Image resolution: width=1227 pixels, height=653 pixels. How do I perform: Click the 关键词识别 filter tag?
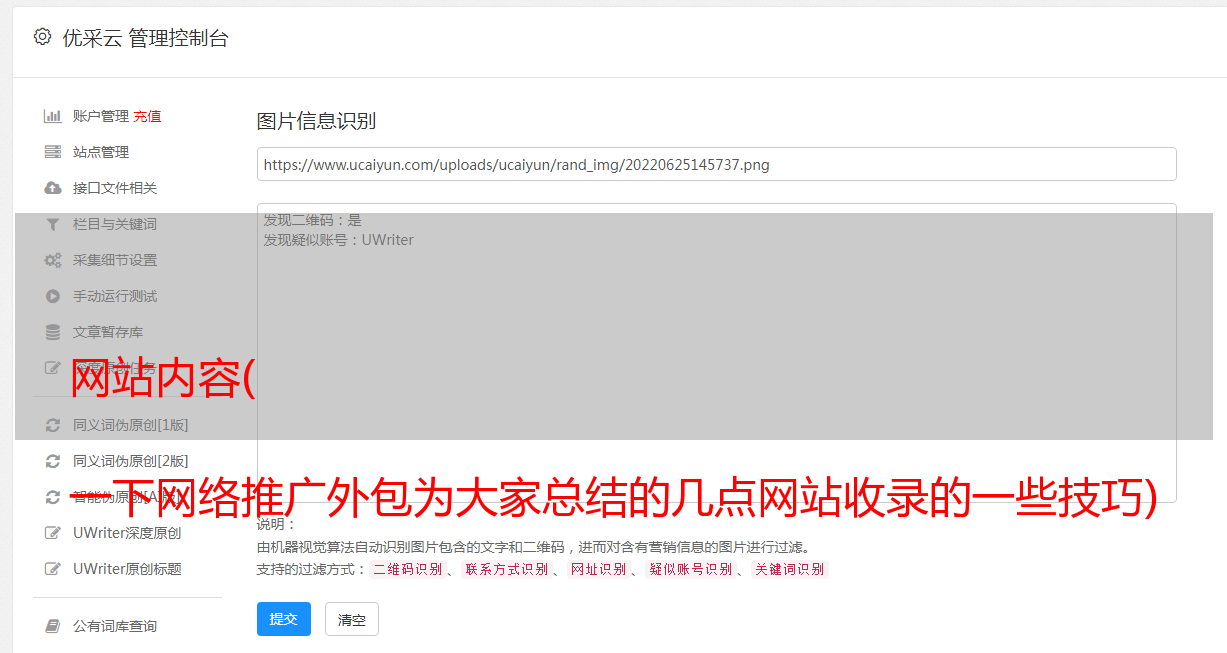click(790, 569)
